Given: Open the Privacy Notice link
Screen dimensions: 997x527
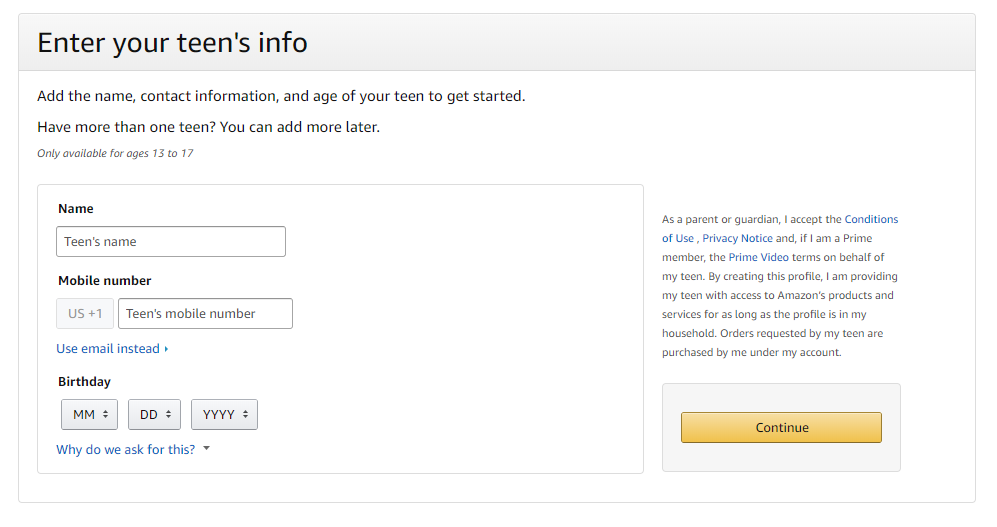Looking at the screenshot, I should point(738,239).
